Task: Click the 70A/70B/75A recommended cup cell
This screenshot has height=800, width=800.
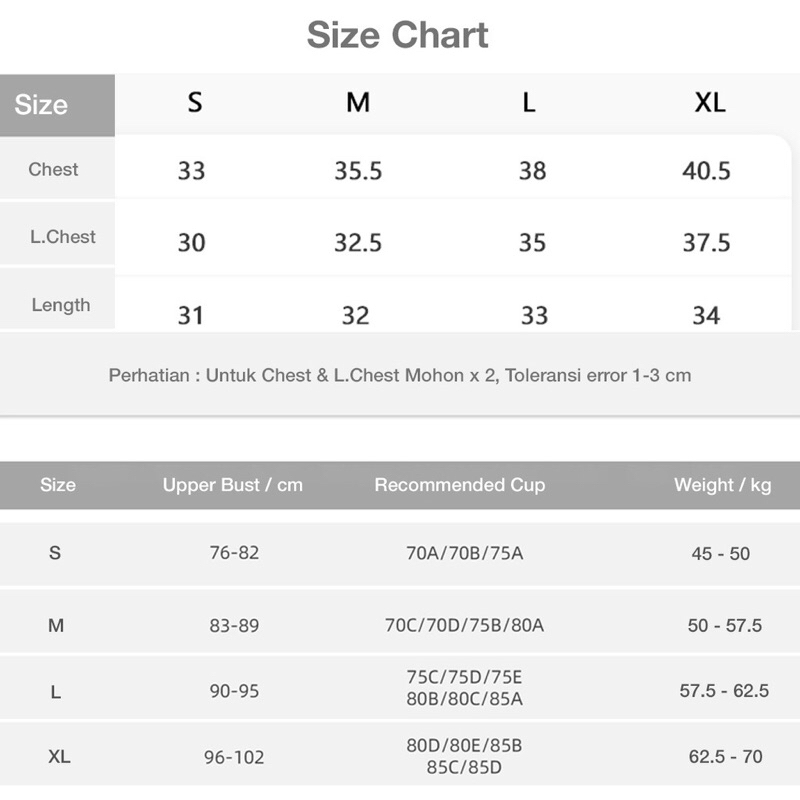Action: [464, 553]
